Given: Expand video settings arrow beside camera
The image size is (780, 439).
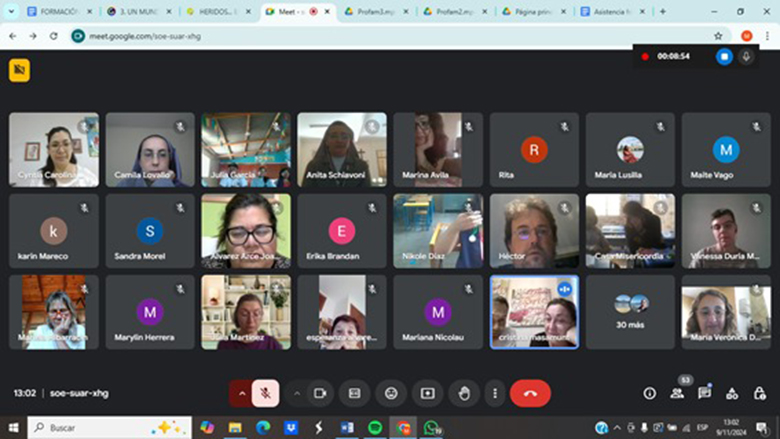Looking at the screenshot, I should pos(296,394).
